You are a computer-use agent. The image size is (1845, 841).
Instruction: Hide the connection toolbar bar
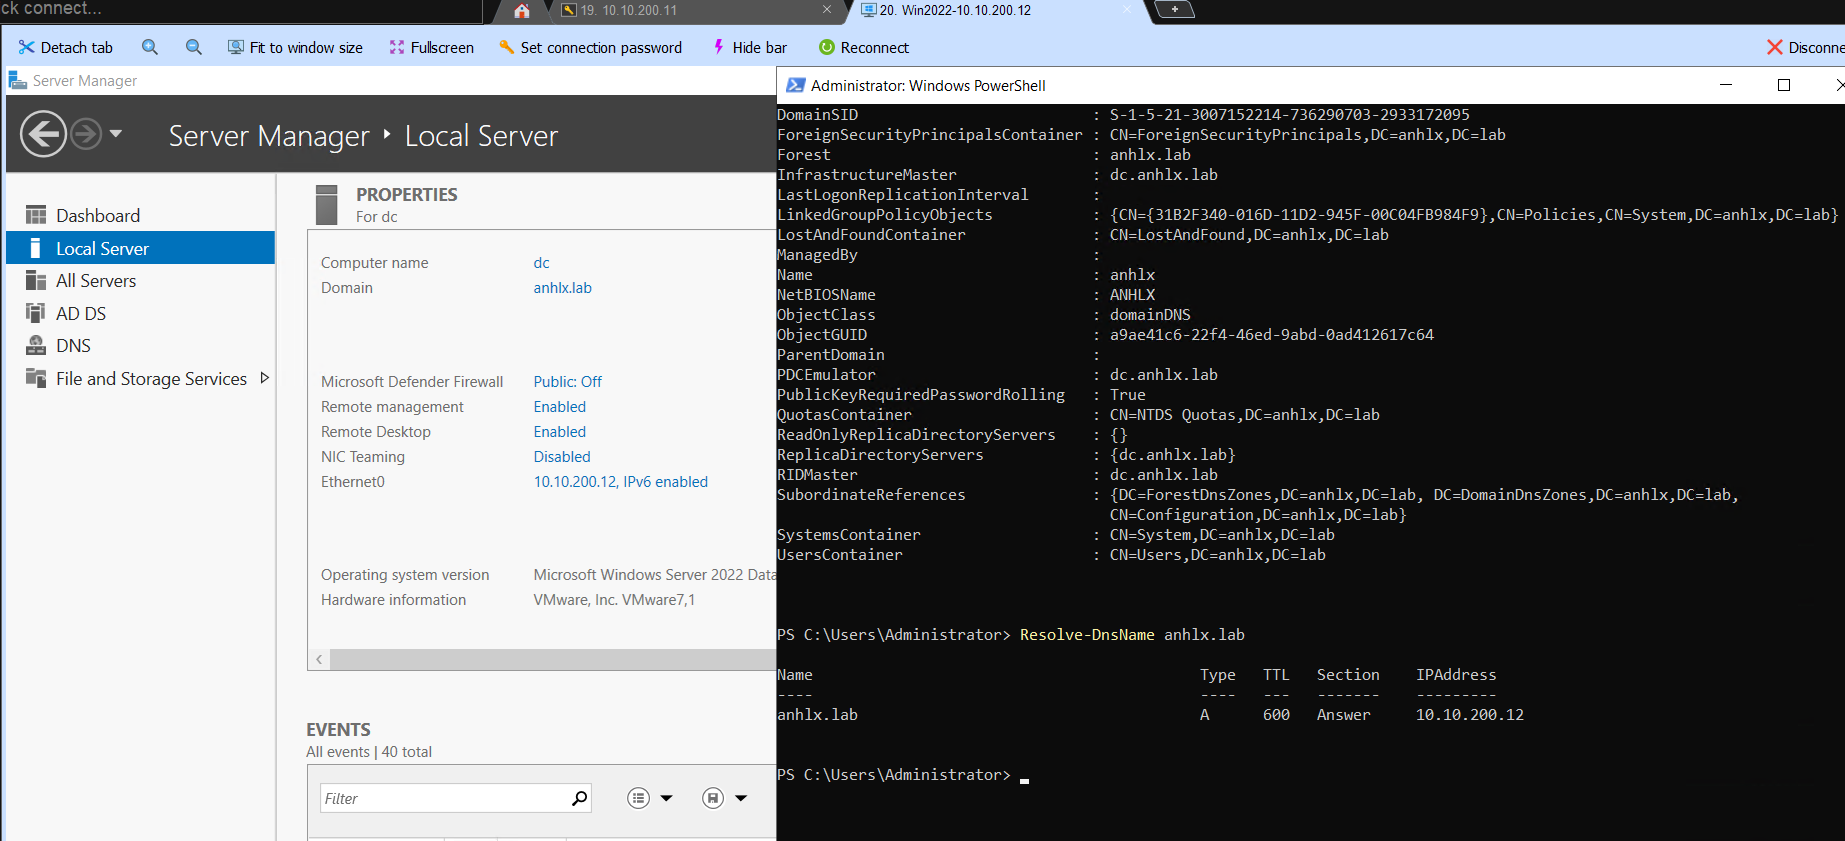[749, 47]
